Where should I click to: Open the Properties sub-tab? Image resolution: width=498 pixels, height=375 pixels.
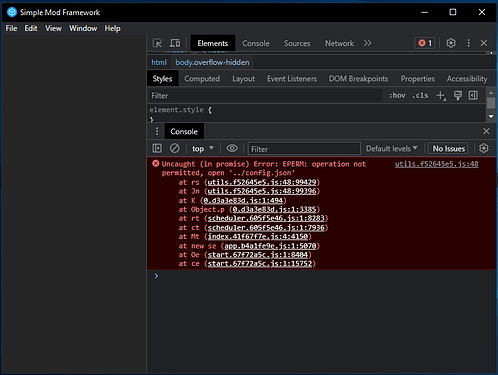point(418,79)
